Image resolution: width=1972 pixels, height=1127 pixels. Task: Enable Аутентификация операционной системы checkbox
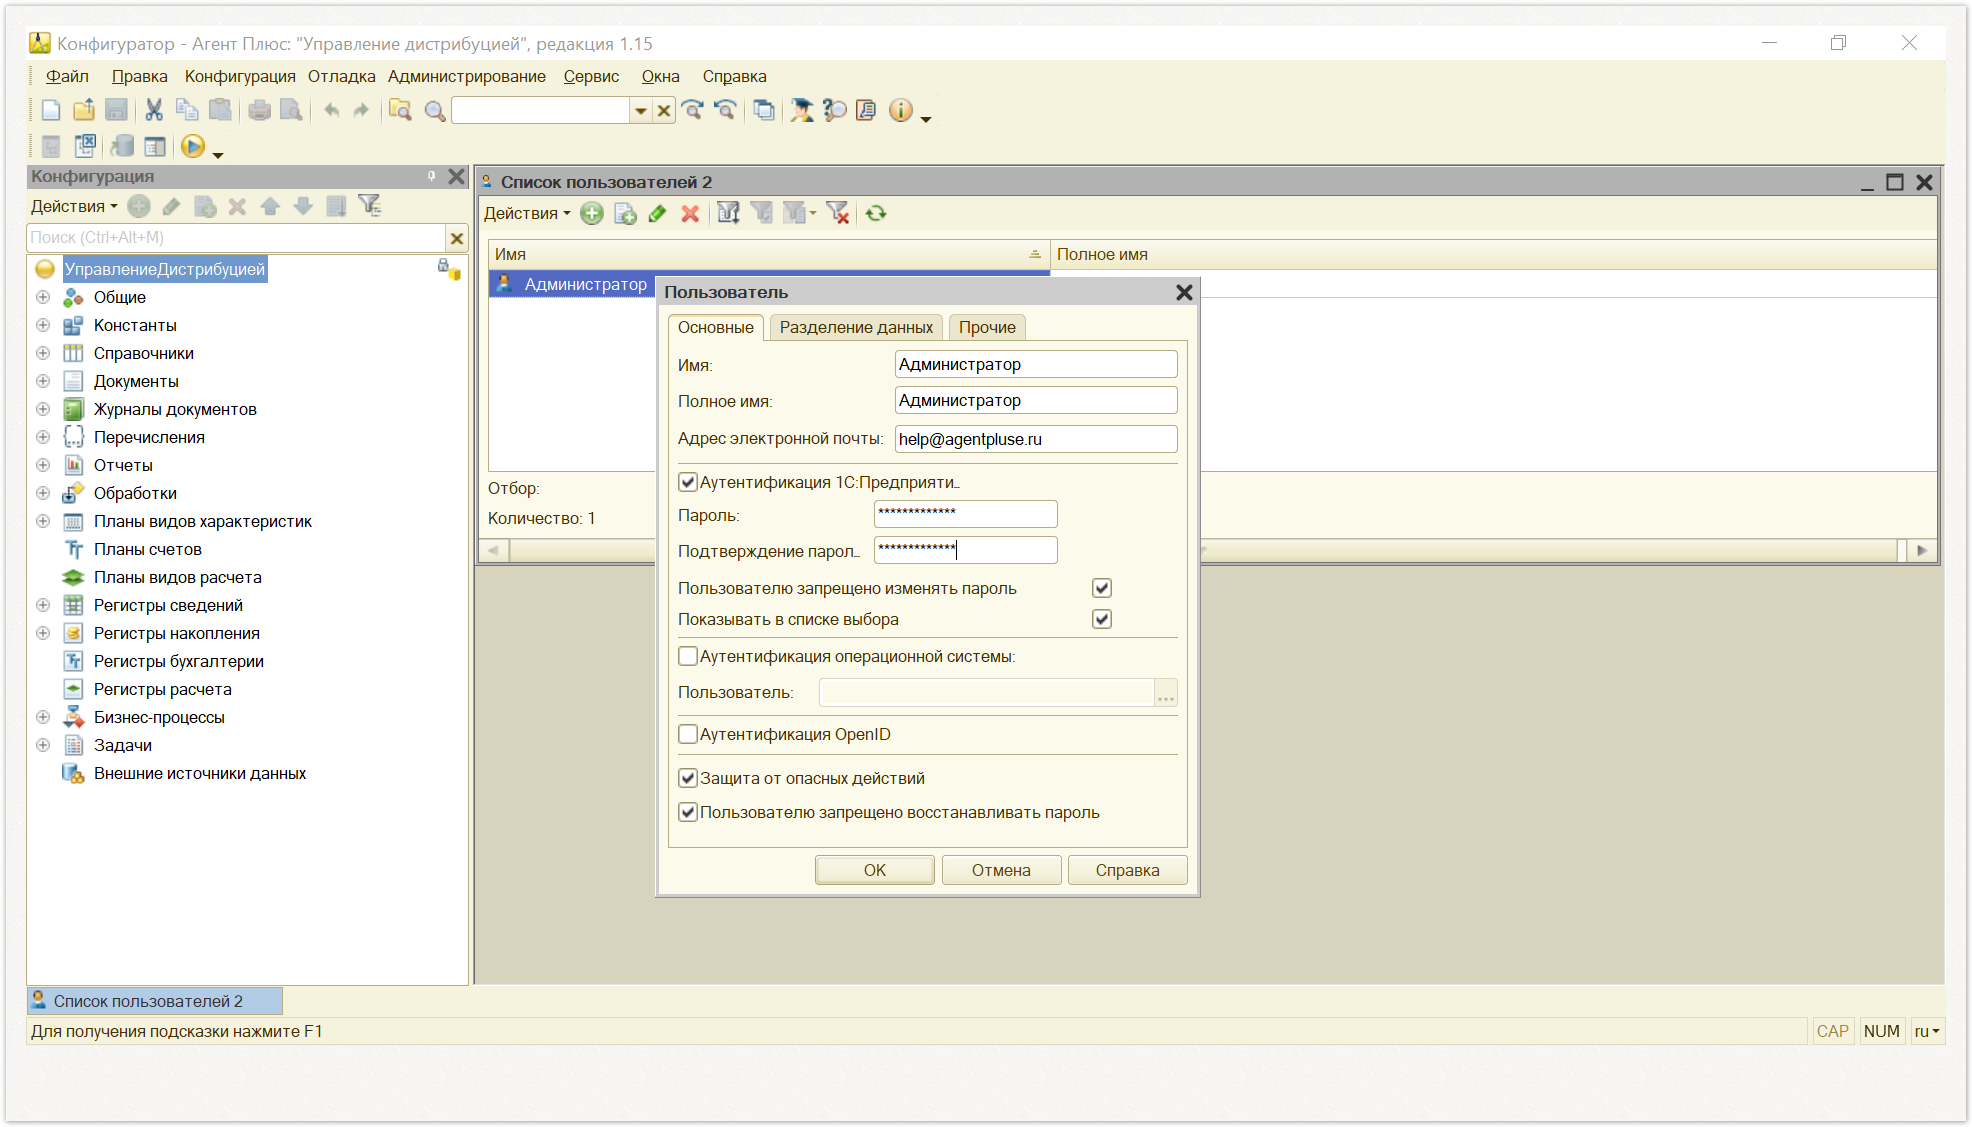coord(688,656)
